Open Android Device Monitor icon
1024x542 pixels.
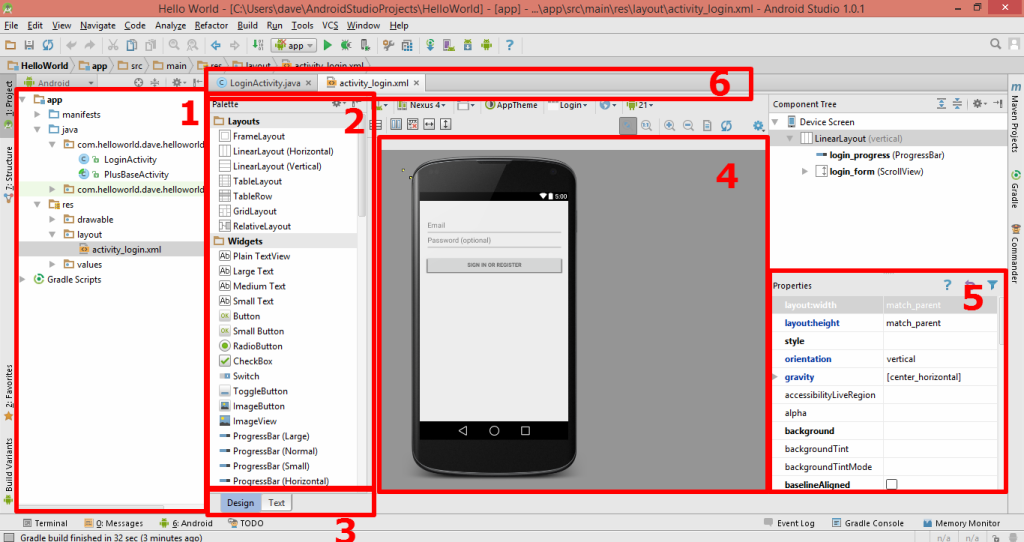(487, 45)
